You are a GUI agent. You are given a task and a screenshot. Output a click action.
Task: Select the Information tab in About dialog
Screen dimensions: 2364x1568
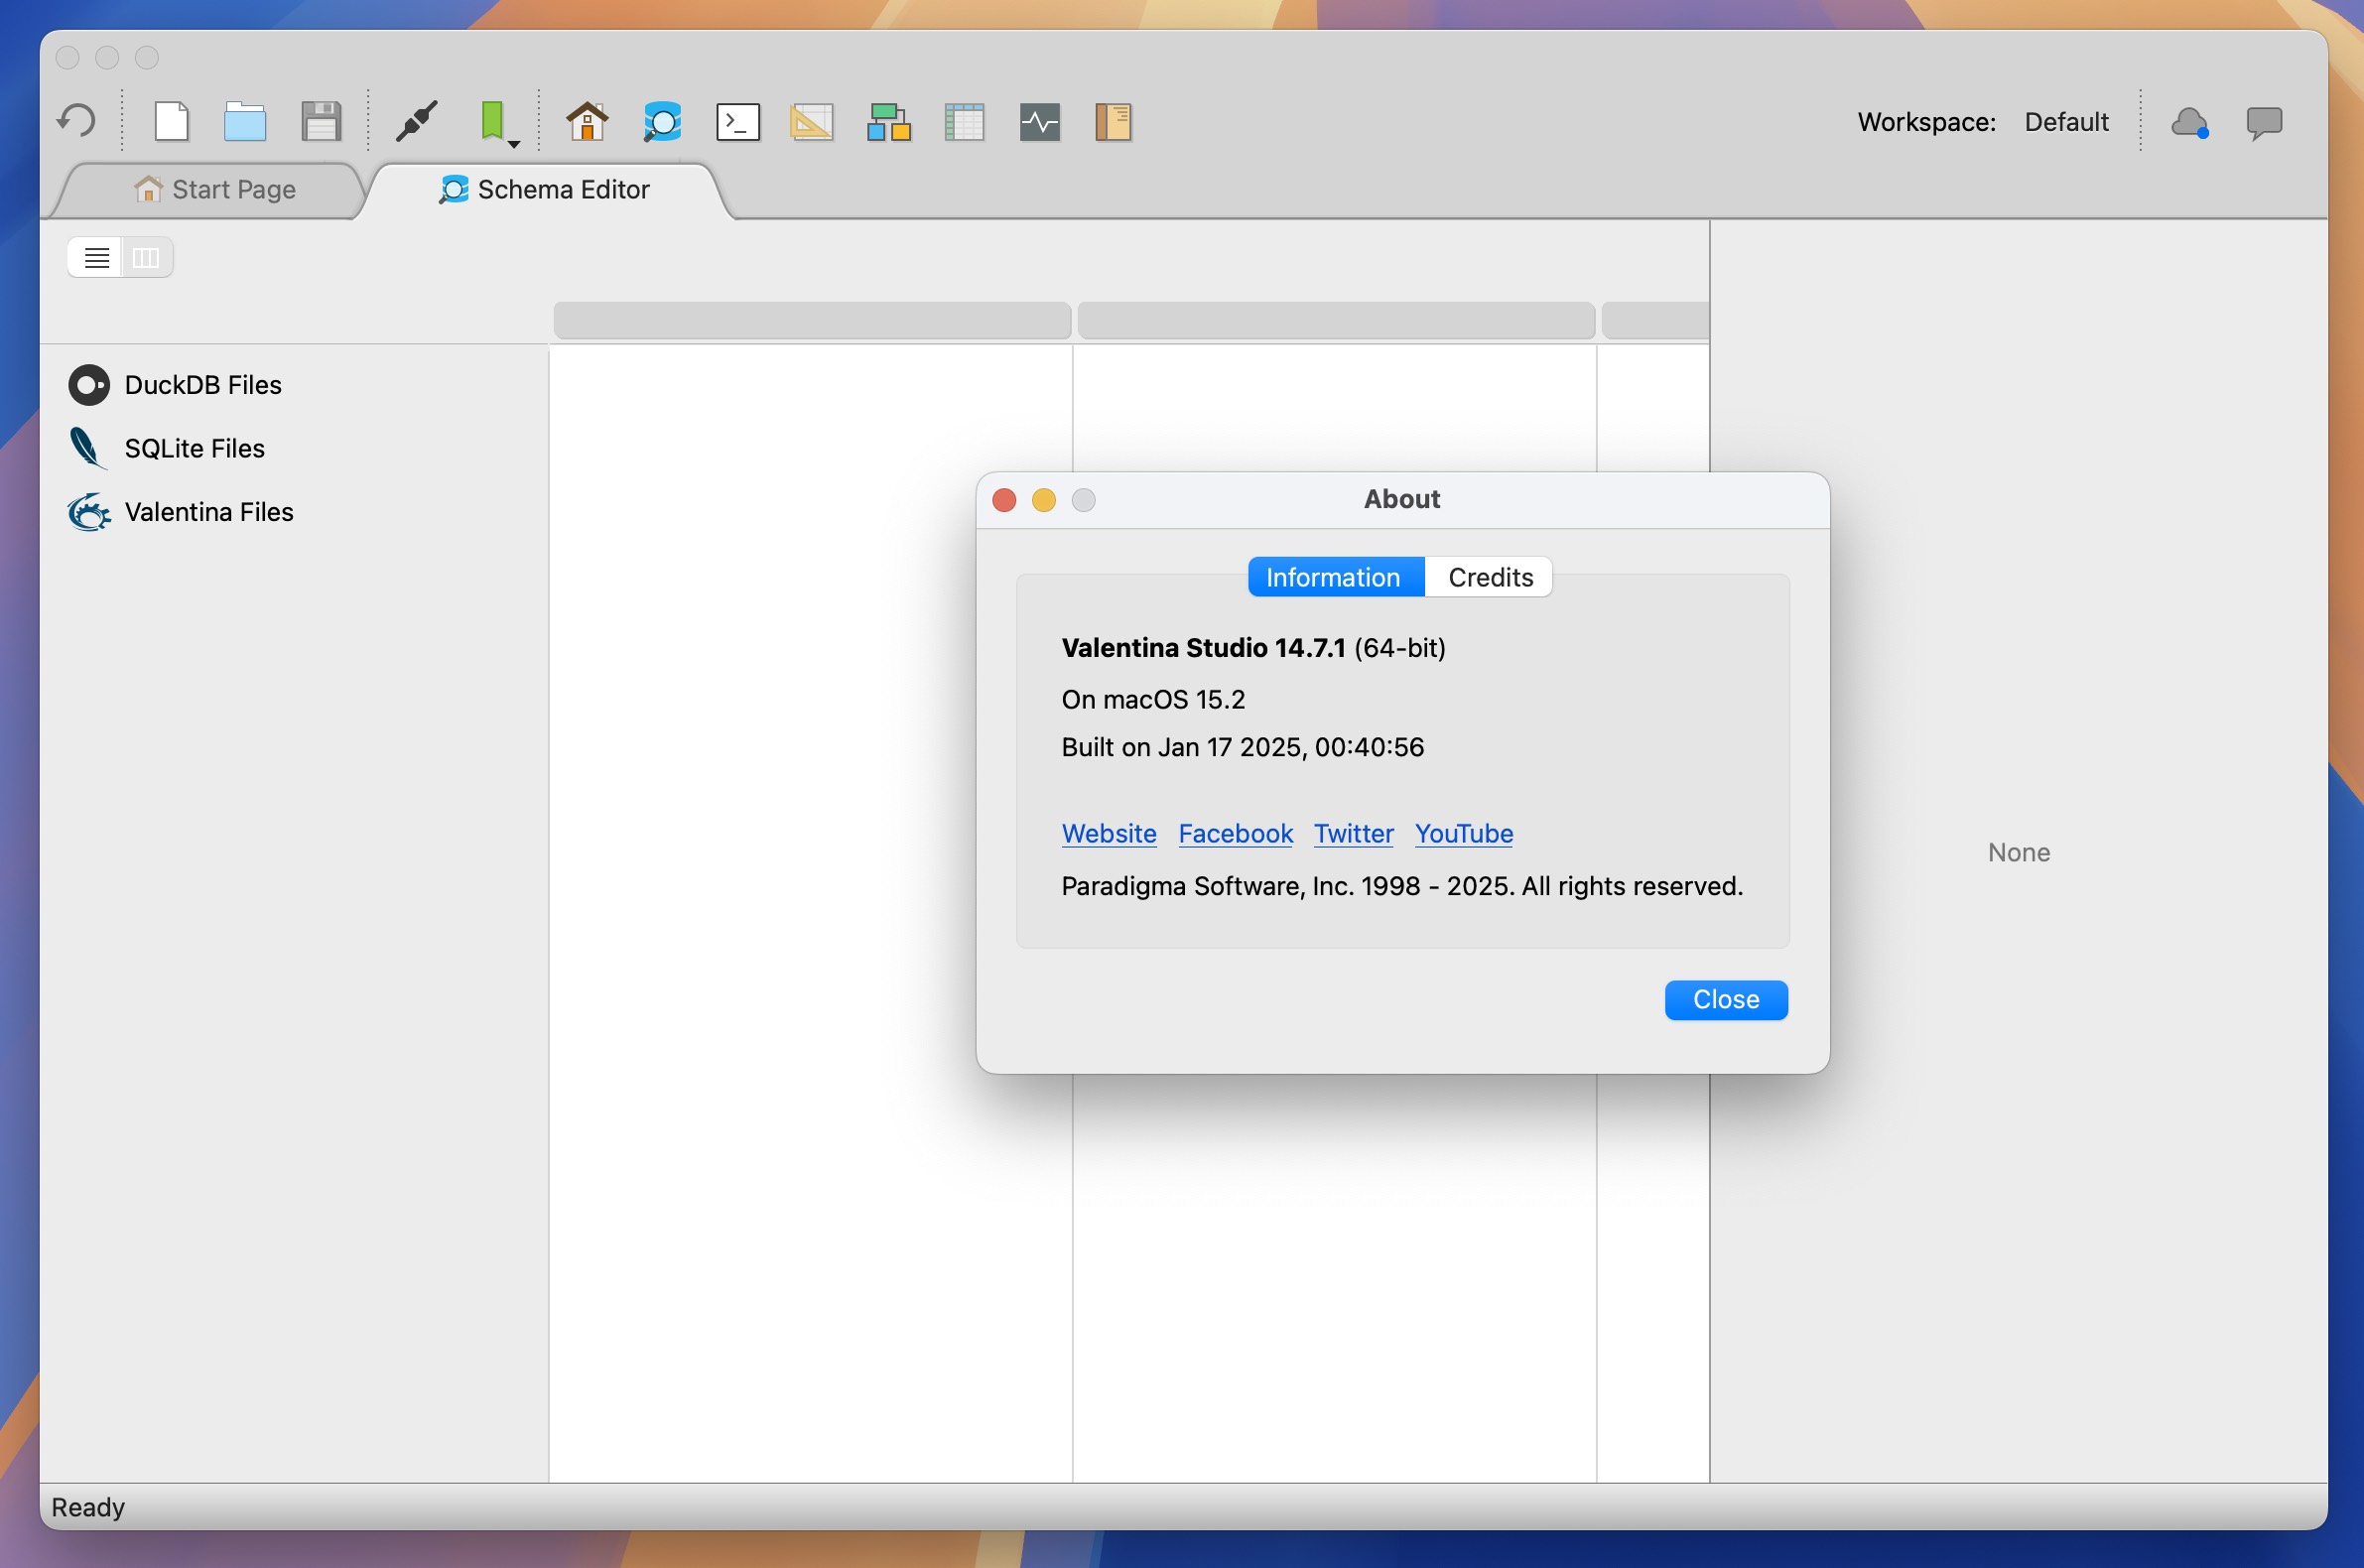point(1334,576)
